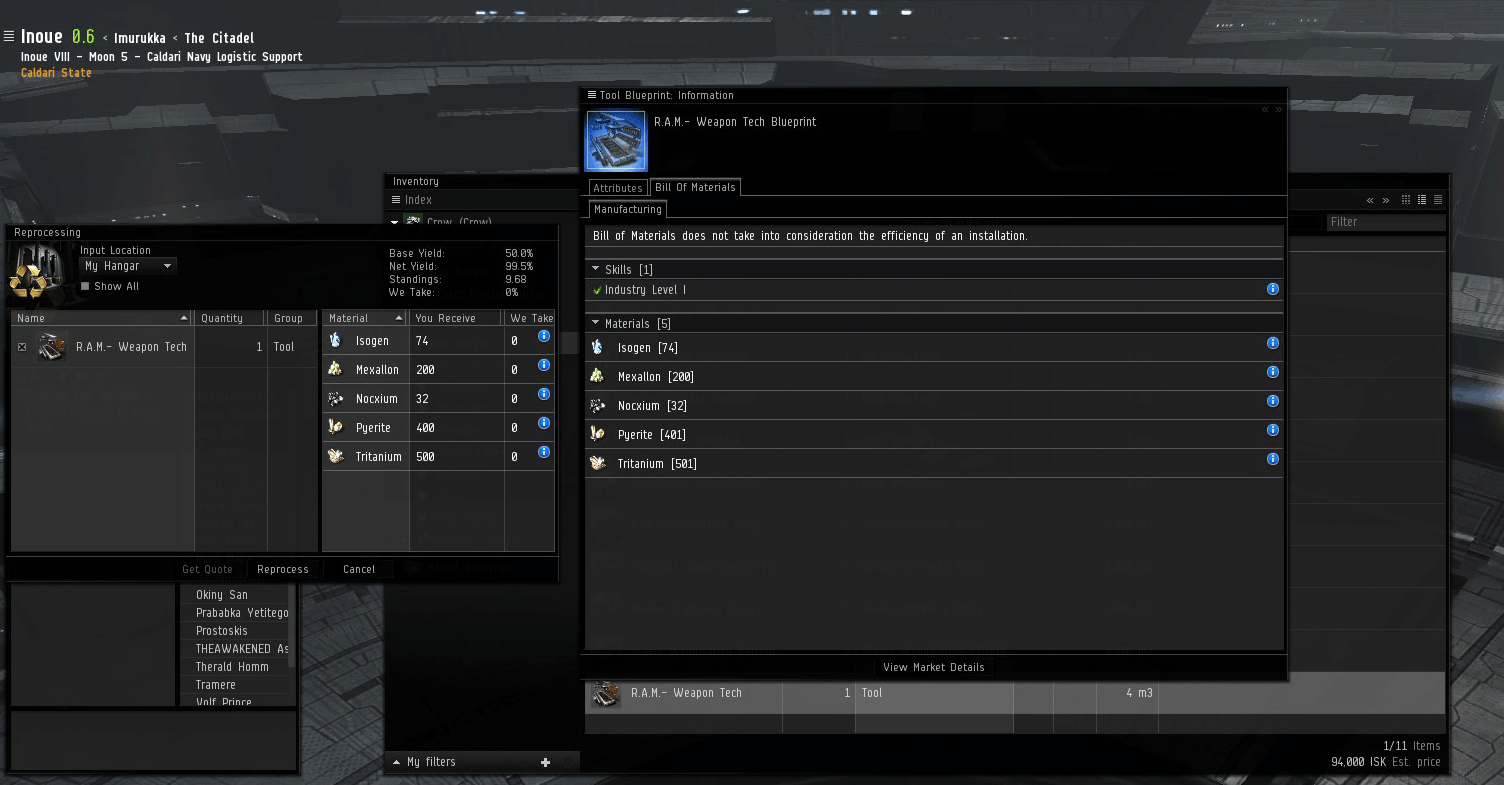Switch Inventory to details view mode
This screenshot has height=785, width=1504.
click(1422, 200)
